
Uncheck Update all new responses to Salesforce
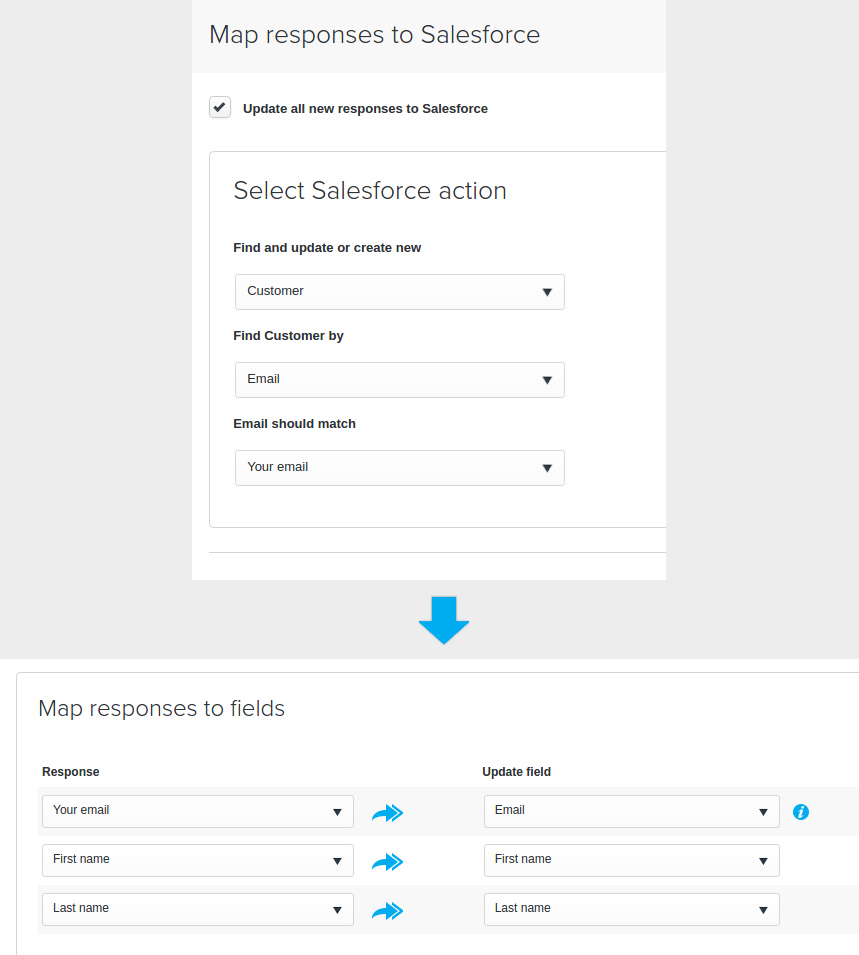tap(220, 107)
